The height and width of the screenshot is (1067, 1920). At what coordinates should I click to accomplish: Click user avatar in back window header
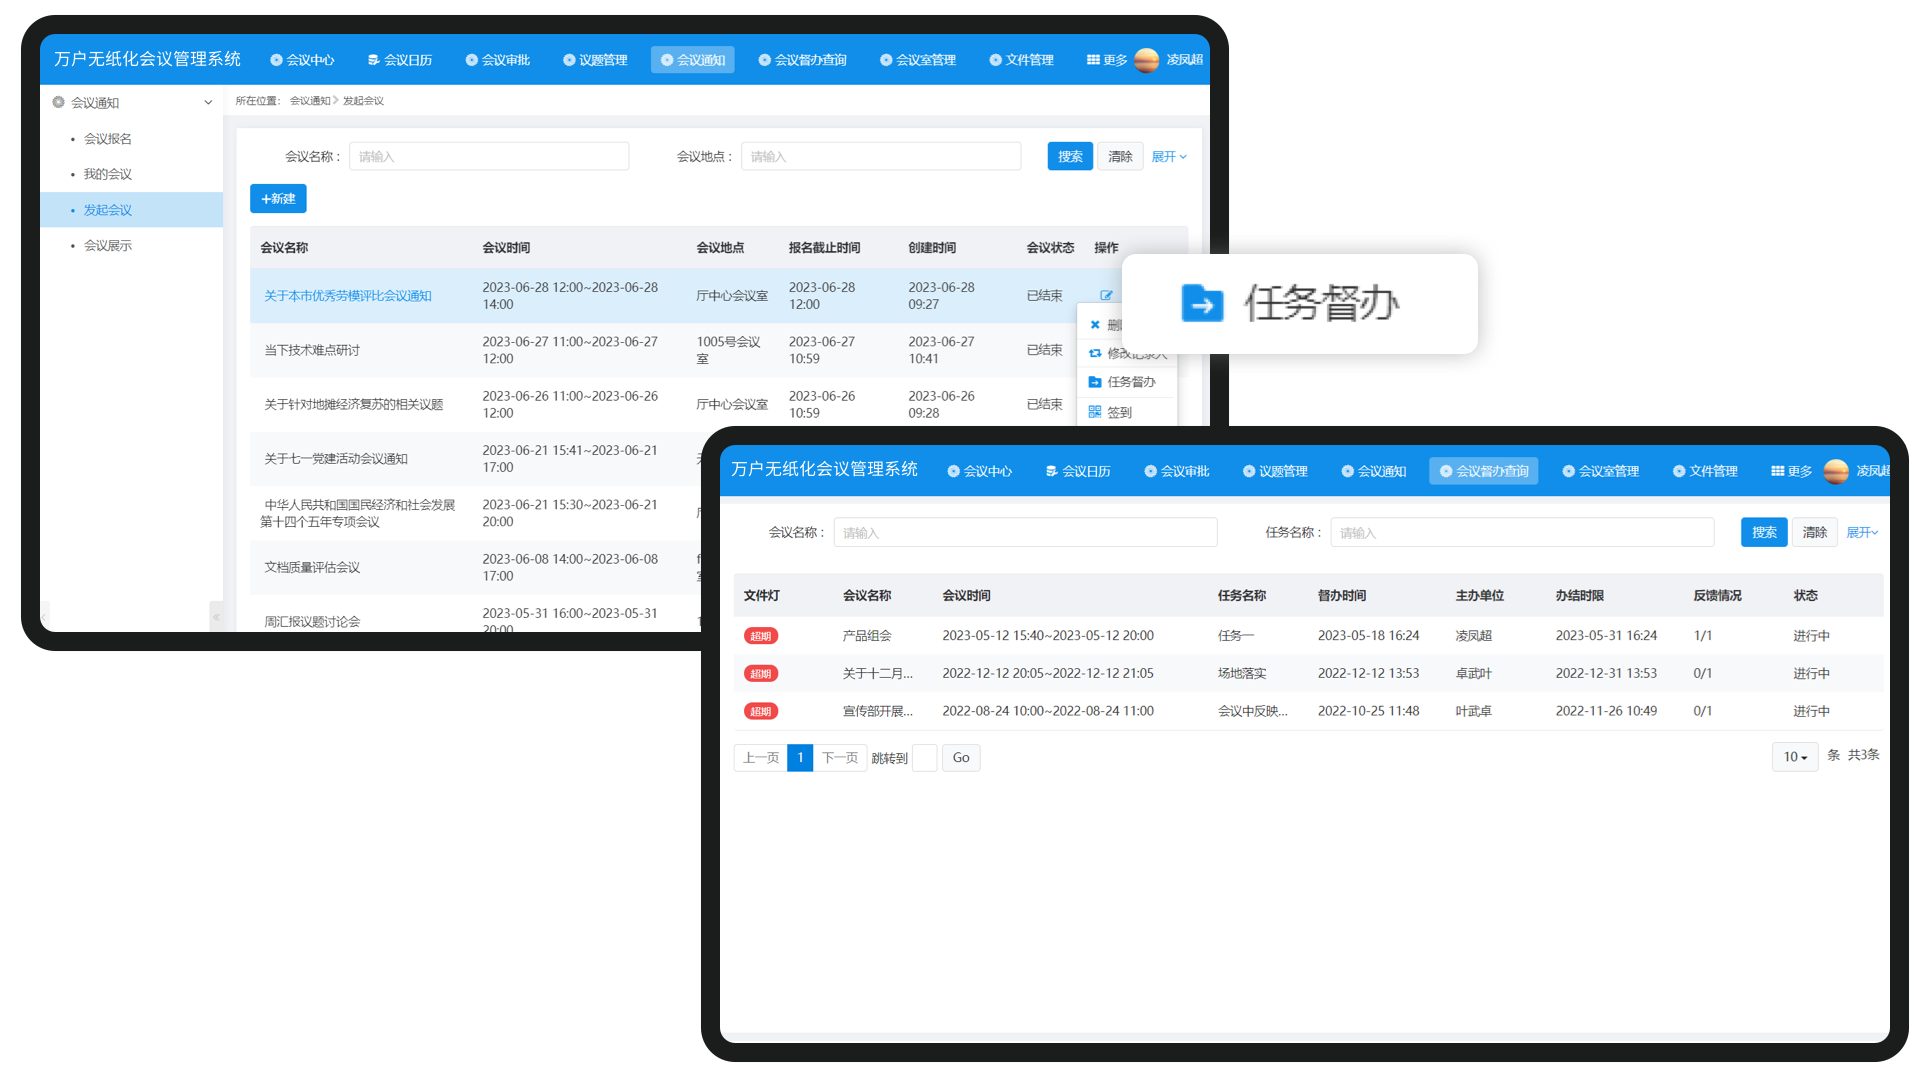pyautogui.click(x=1147, y=60)
